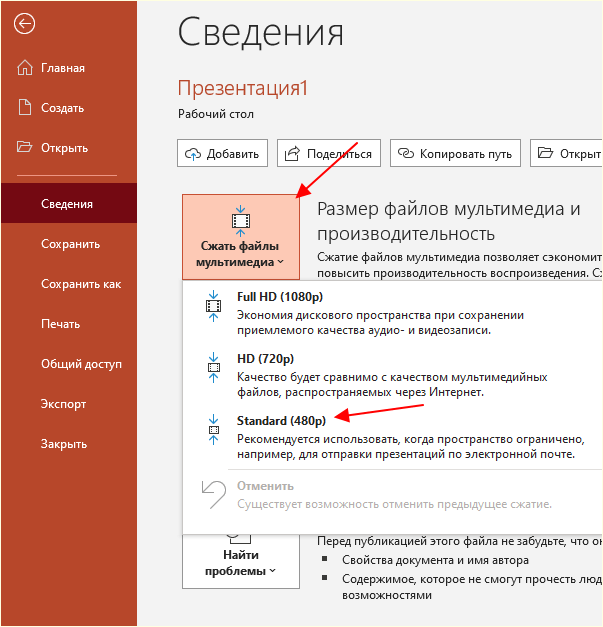Click the disabled Отменить menu entry
Image resolution: width=603 pixels, height=627 pixels.
(393, 495)
